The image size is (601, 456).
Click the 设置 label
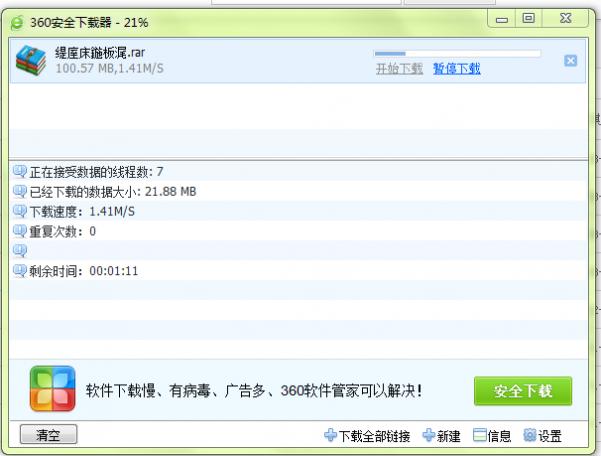(550, 436)
